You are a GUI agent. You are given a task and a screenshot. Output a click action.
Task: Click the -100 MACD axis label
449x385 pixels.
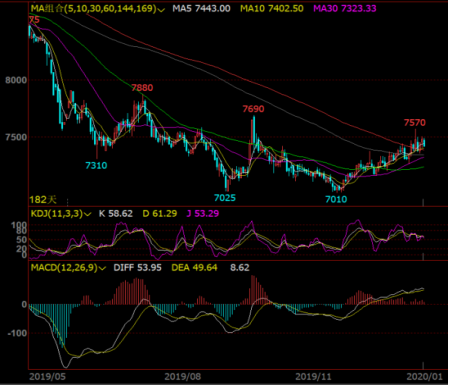click(17, 333)
